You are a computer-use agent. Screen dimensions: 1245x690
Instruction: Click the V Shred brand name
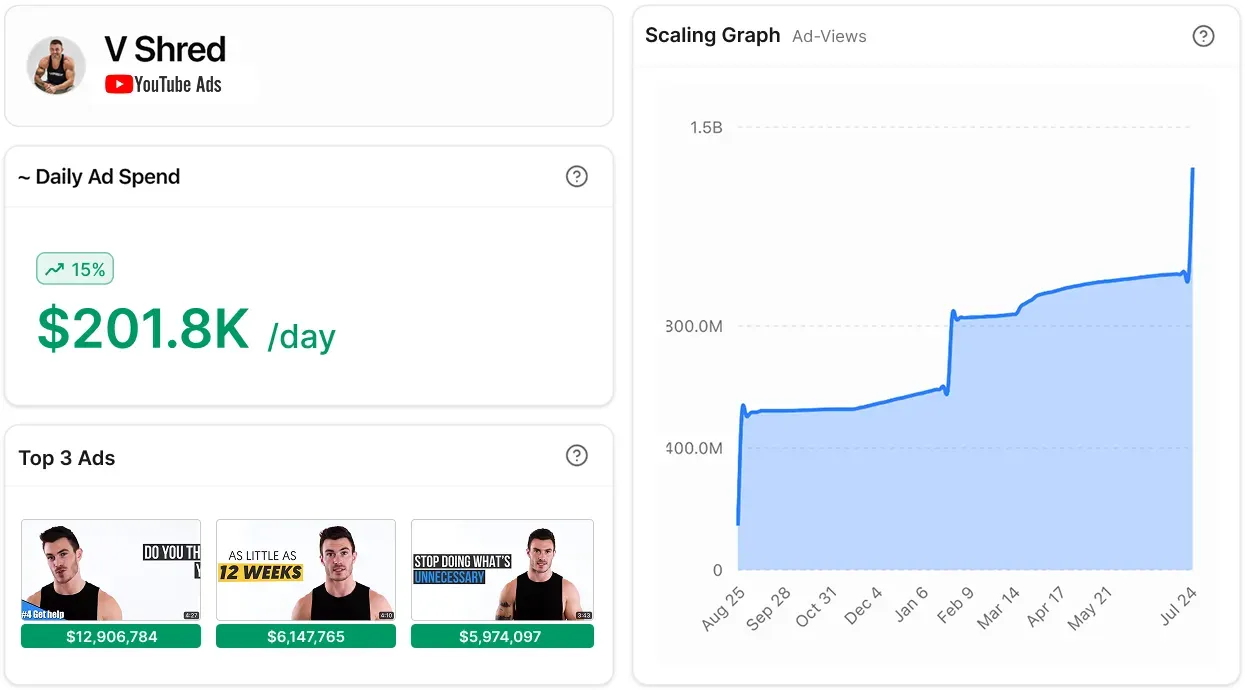(165, 49)
